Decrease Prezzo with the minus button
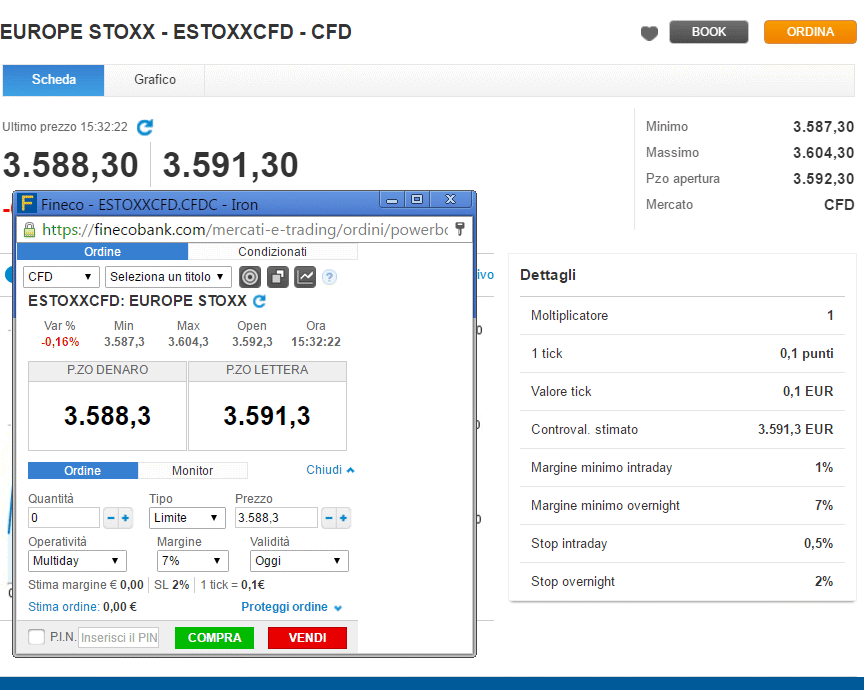Image resolution: width=864 pixels, height=690 pixels. pyautogui.click(x=329, y=518)
